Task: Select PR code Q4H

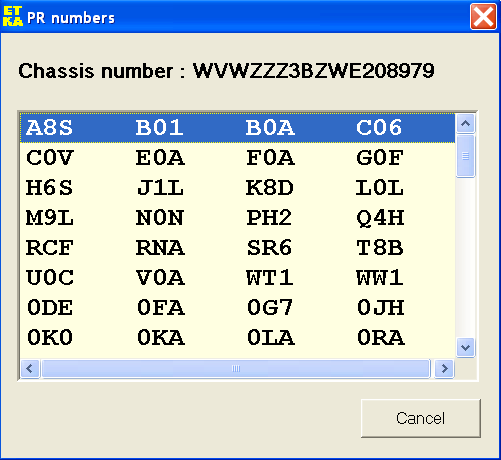Action: (380, 218)
